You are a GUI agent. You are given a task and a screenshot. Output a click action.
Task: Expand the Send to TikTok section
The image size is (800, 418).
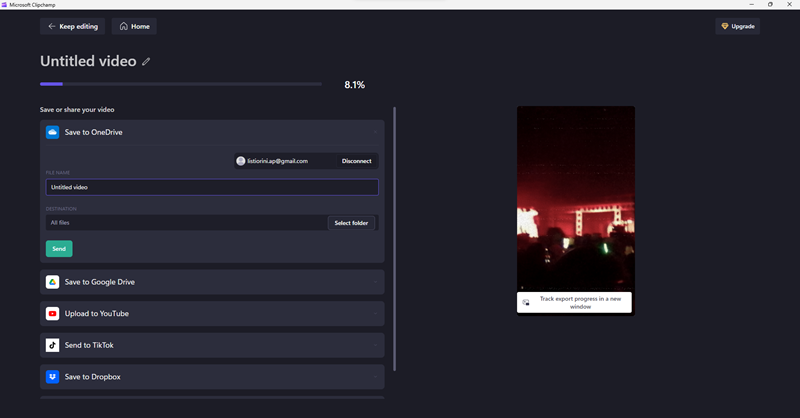click(x=212, y=345)
